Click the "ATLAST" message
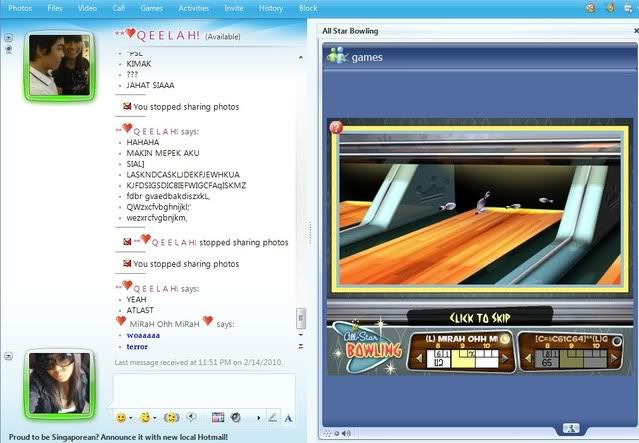Screen dimensions: 639x443 140,310
